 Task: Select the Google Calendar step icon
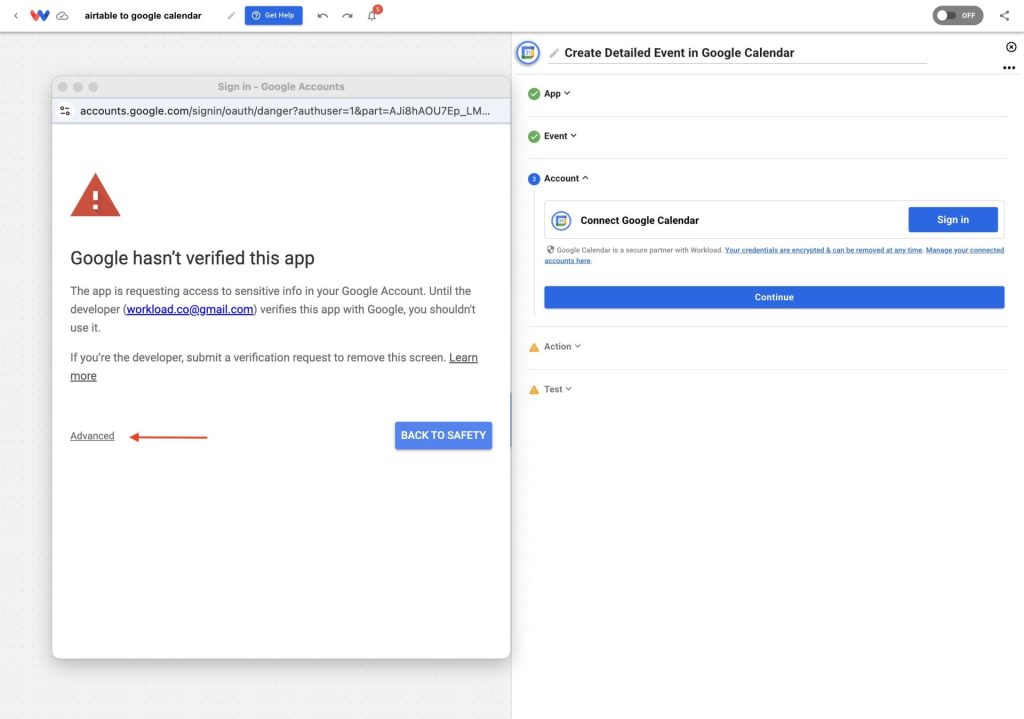coord(528,53)
